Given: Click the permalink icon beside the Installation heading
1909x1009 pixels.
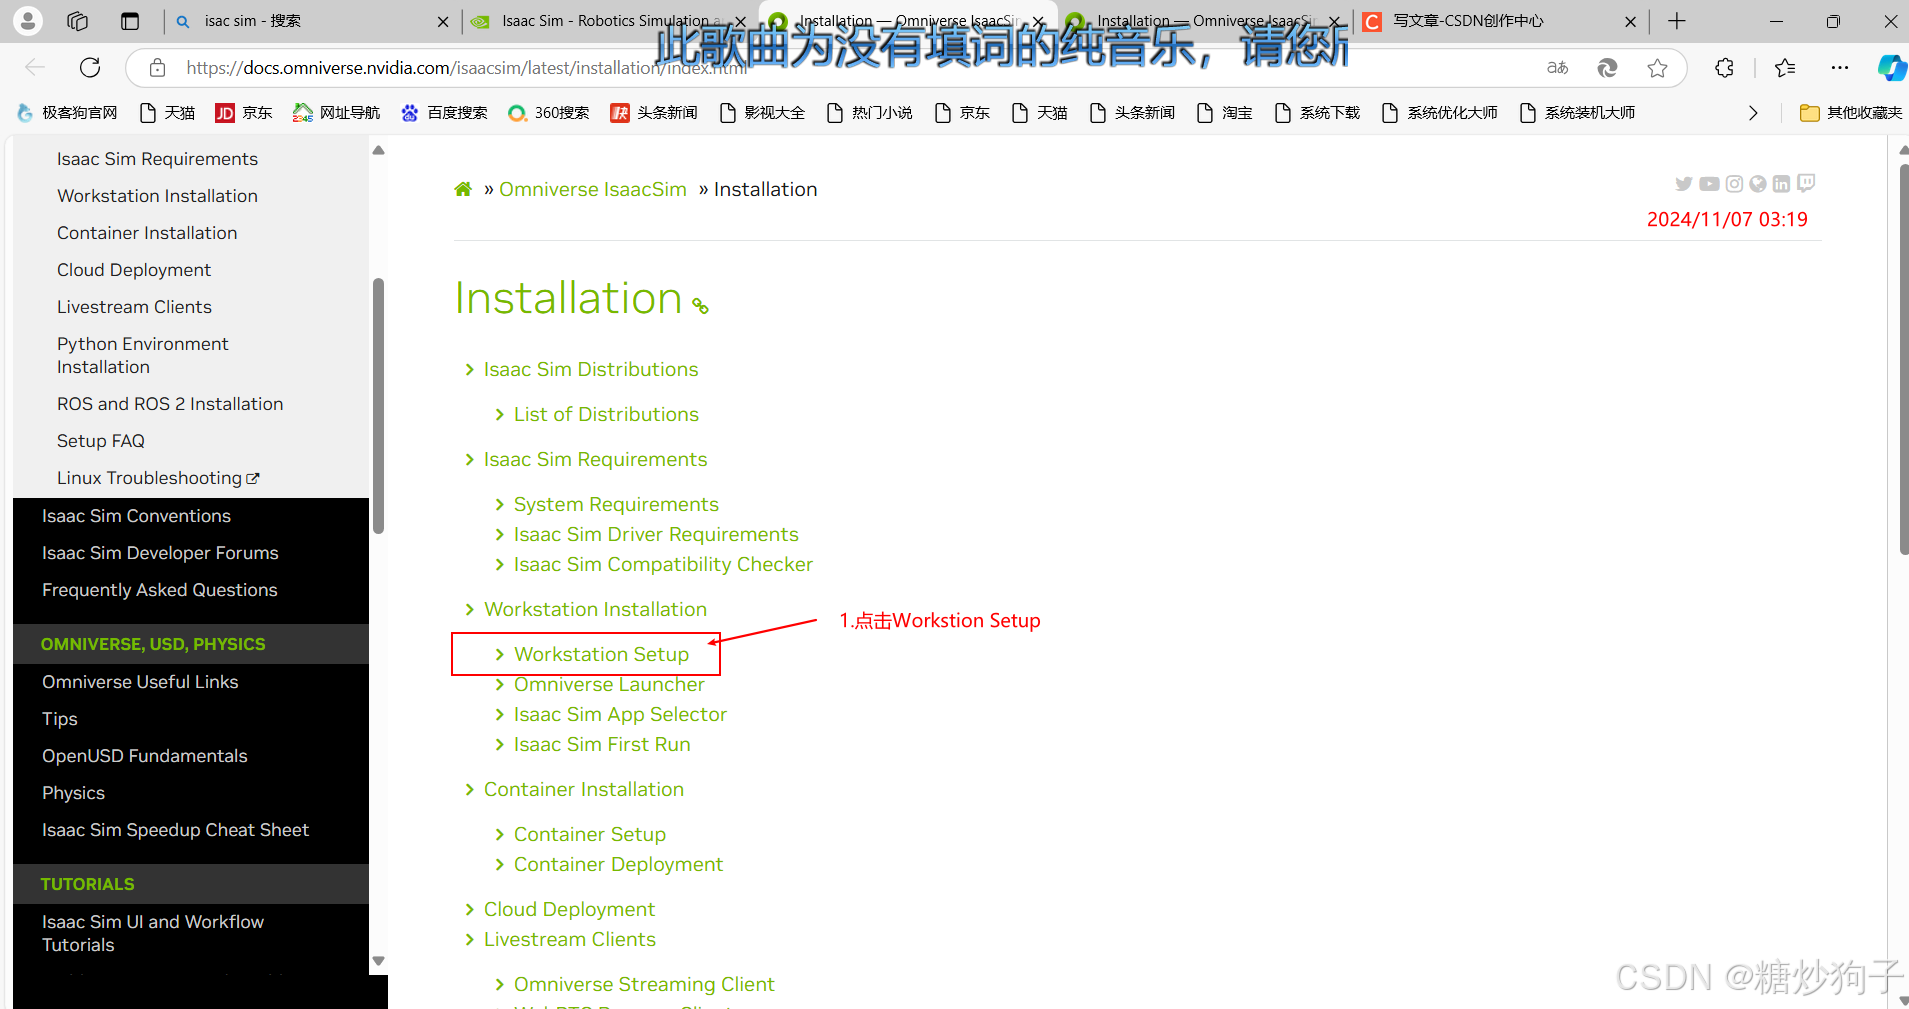Looking at the screenshot, I should [700, 306].
